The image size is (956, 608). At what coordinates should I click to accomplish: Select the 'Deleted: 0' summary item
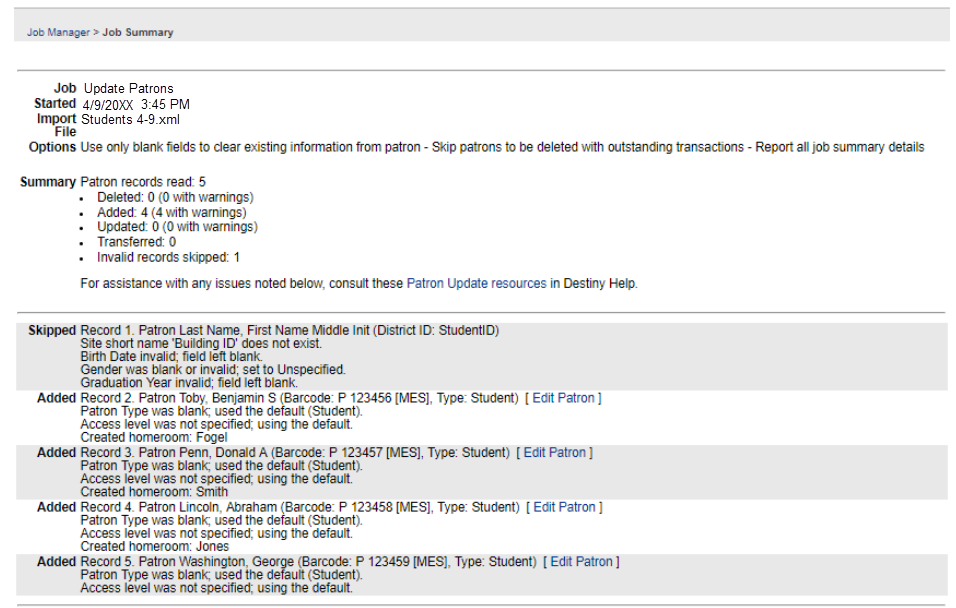[x=175, y=197]
